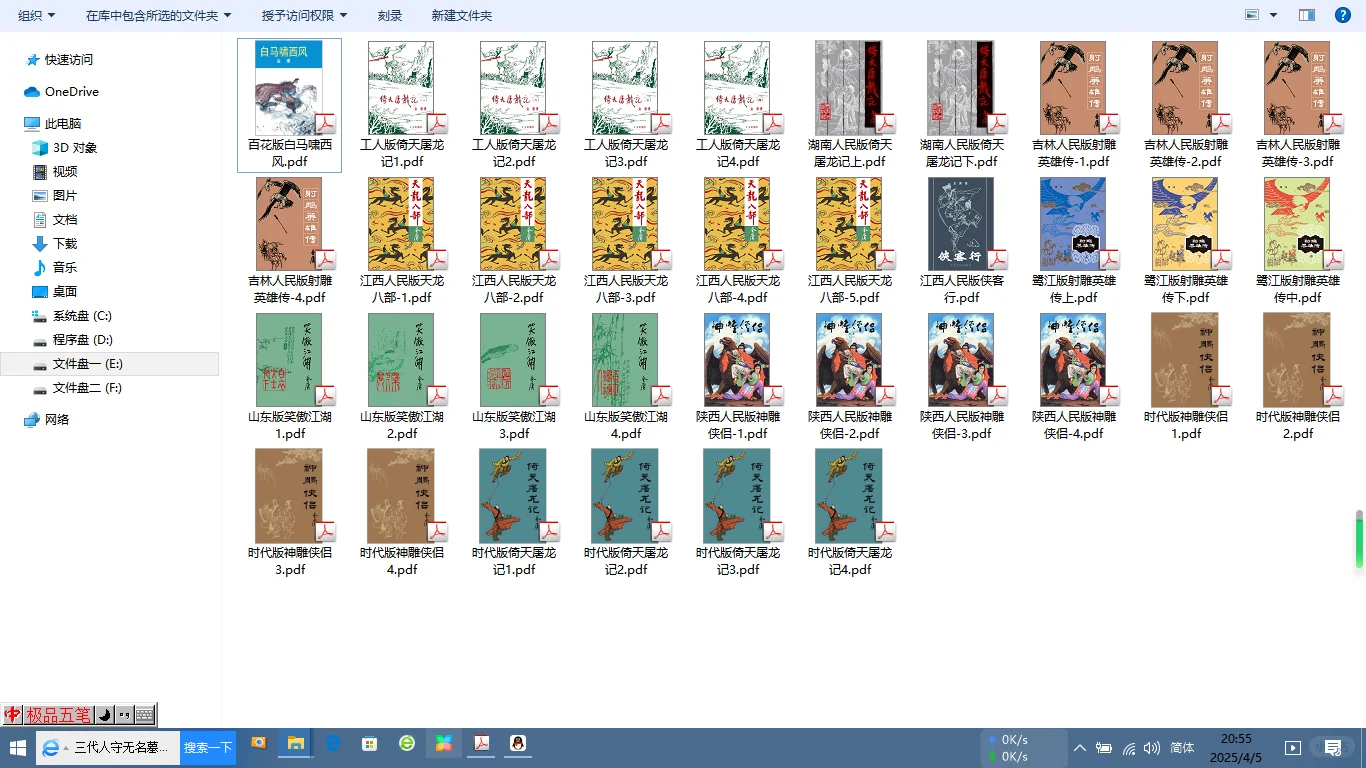Open the notification center icon

point(1333,748)
